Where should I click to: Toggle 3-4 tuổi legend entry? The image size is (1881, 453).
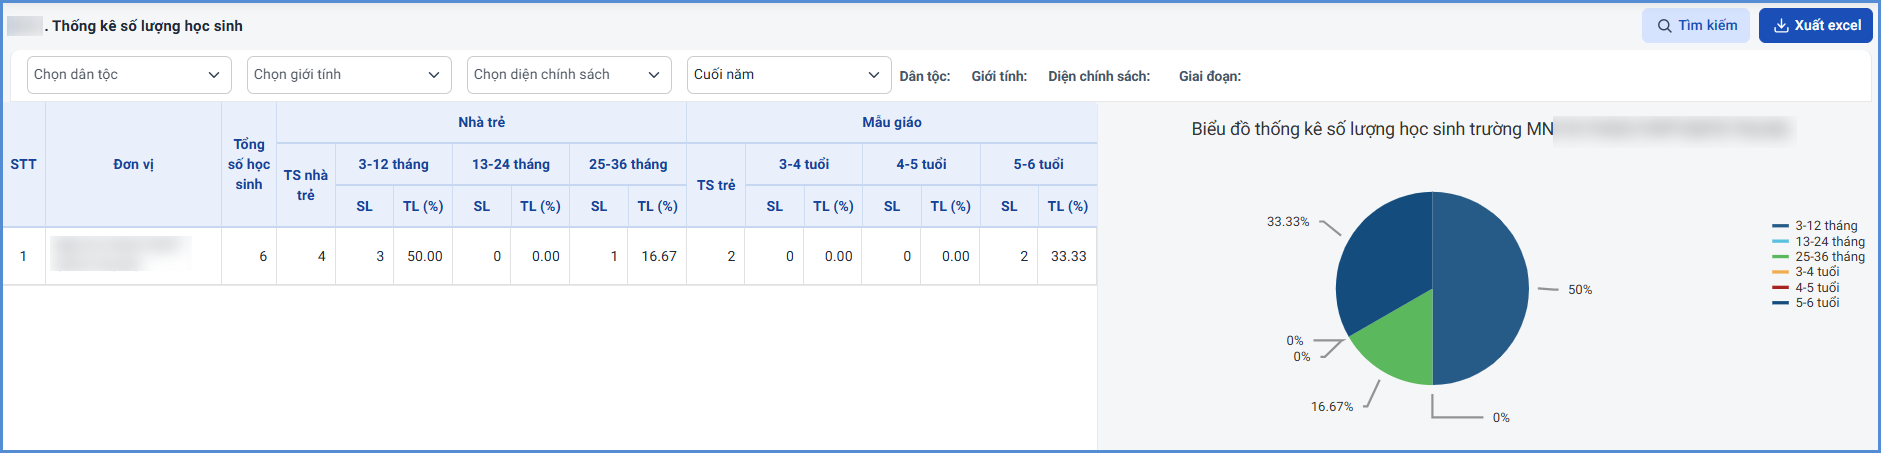[x=1805, y=272]
